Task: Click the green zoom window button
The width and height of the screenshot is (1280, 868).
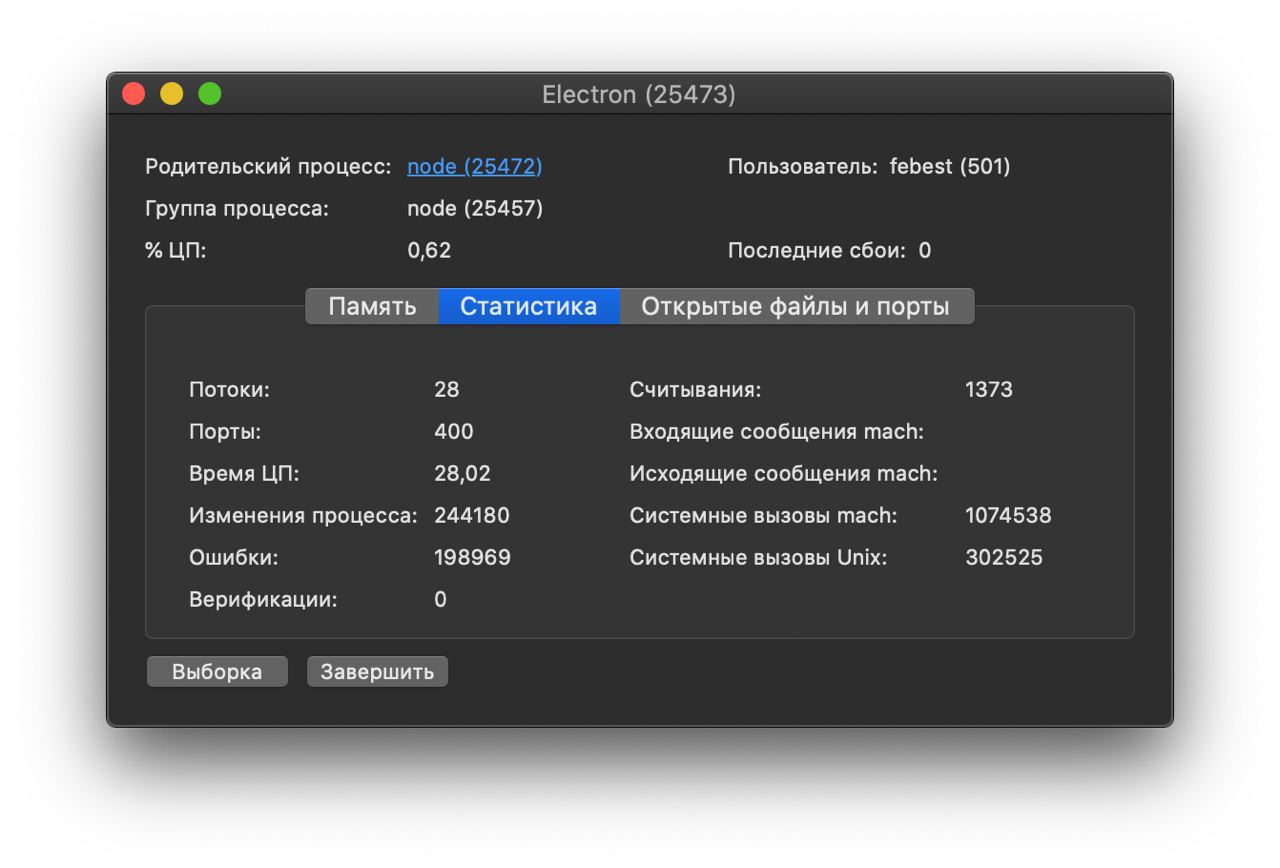Action: click(x=210, y=94)
